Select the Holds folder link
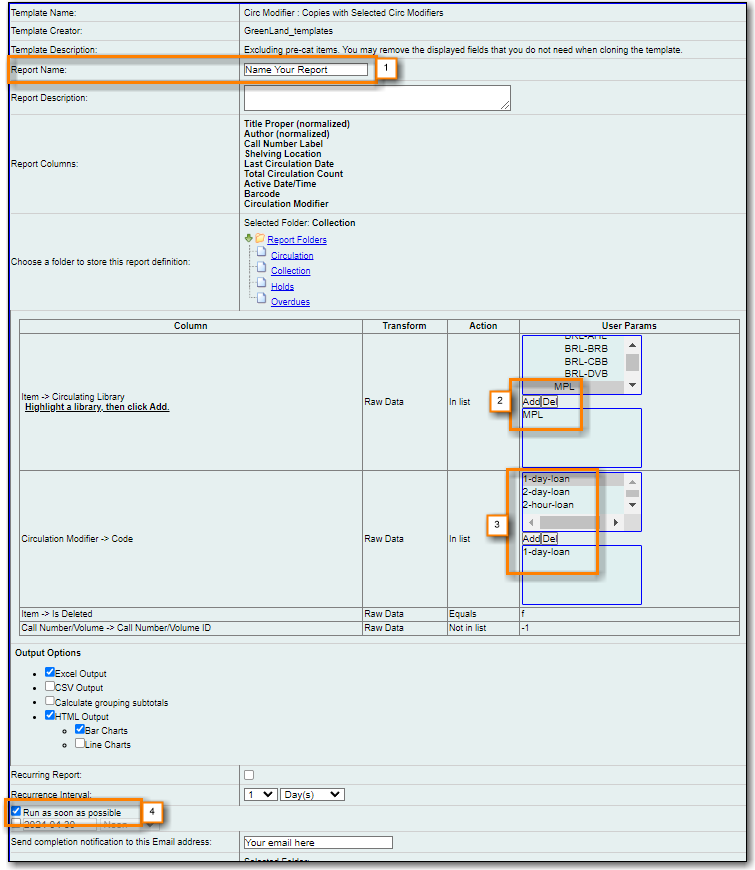 (x=282, y=286)
